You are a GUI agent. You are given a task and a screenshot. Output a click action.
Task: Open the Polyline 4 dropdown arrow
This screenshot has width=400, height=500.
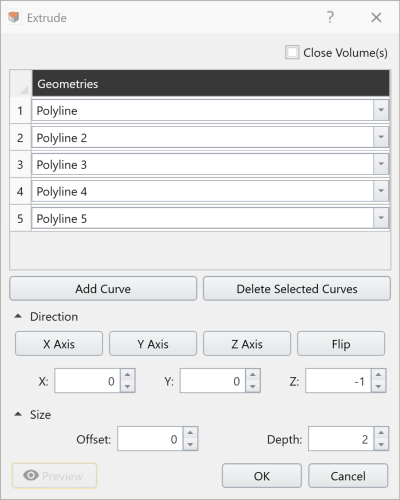coord(381,191)
